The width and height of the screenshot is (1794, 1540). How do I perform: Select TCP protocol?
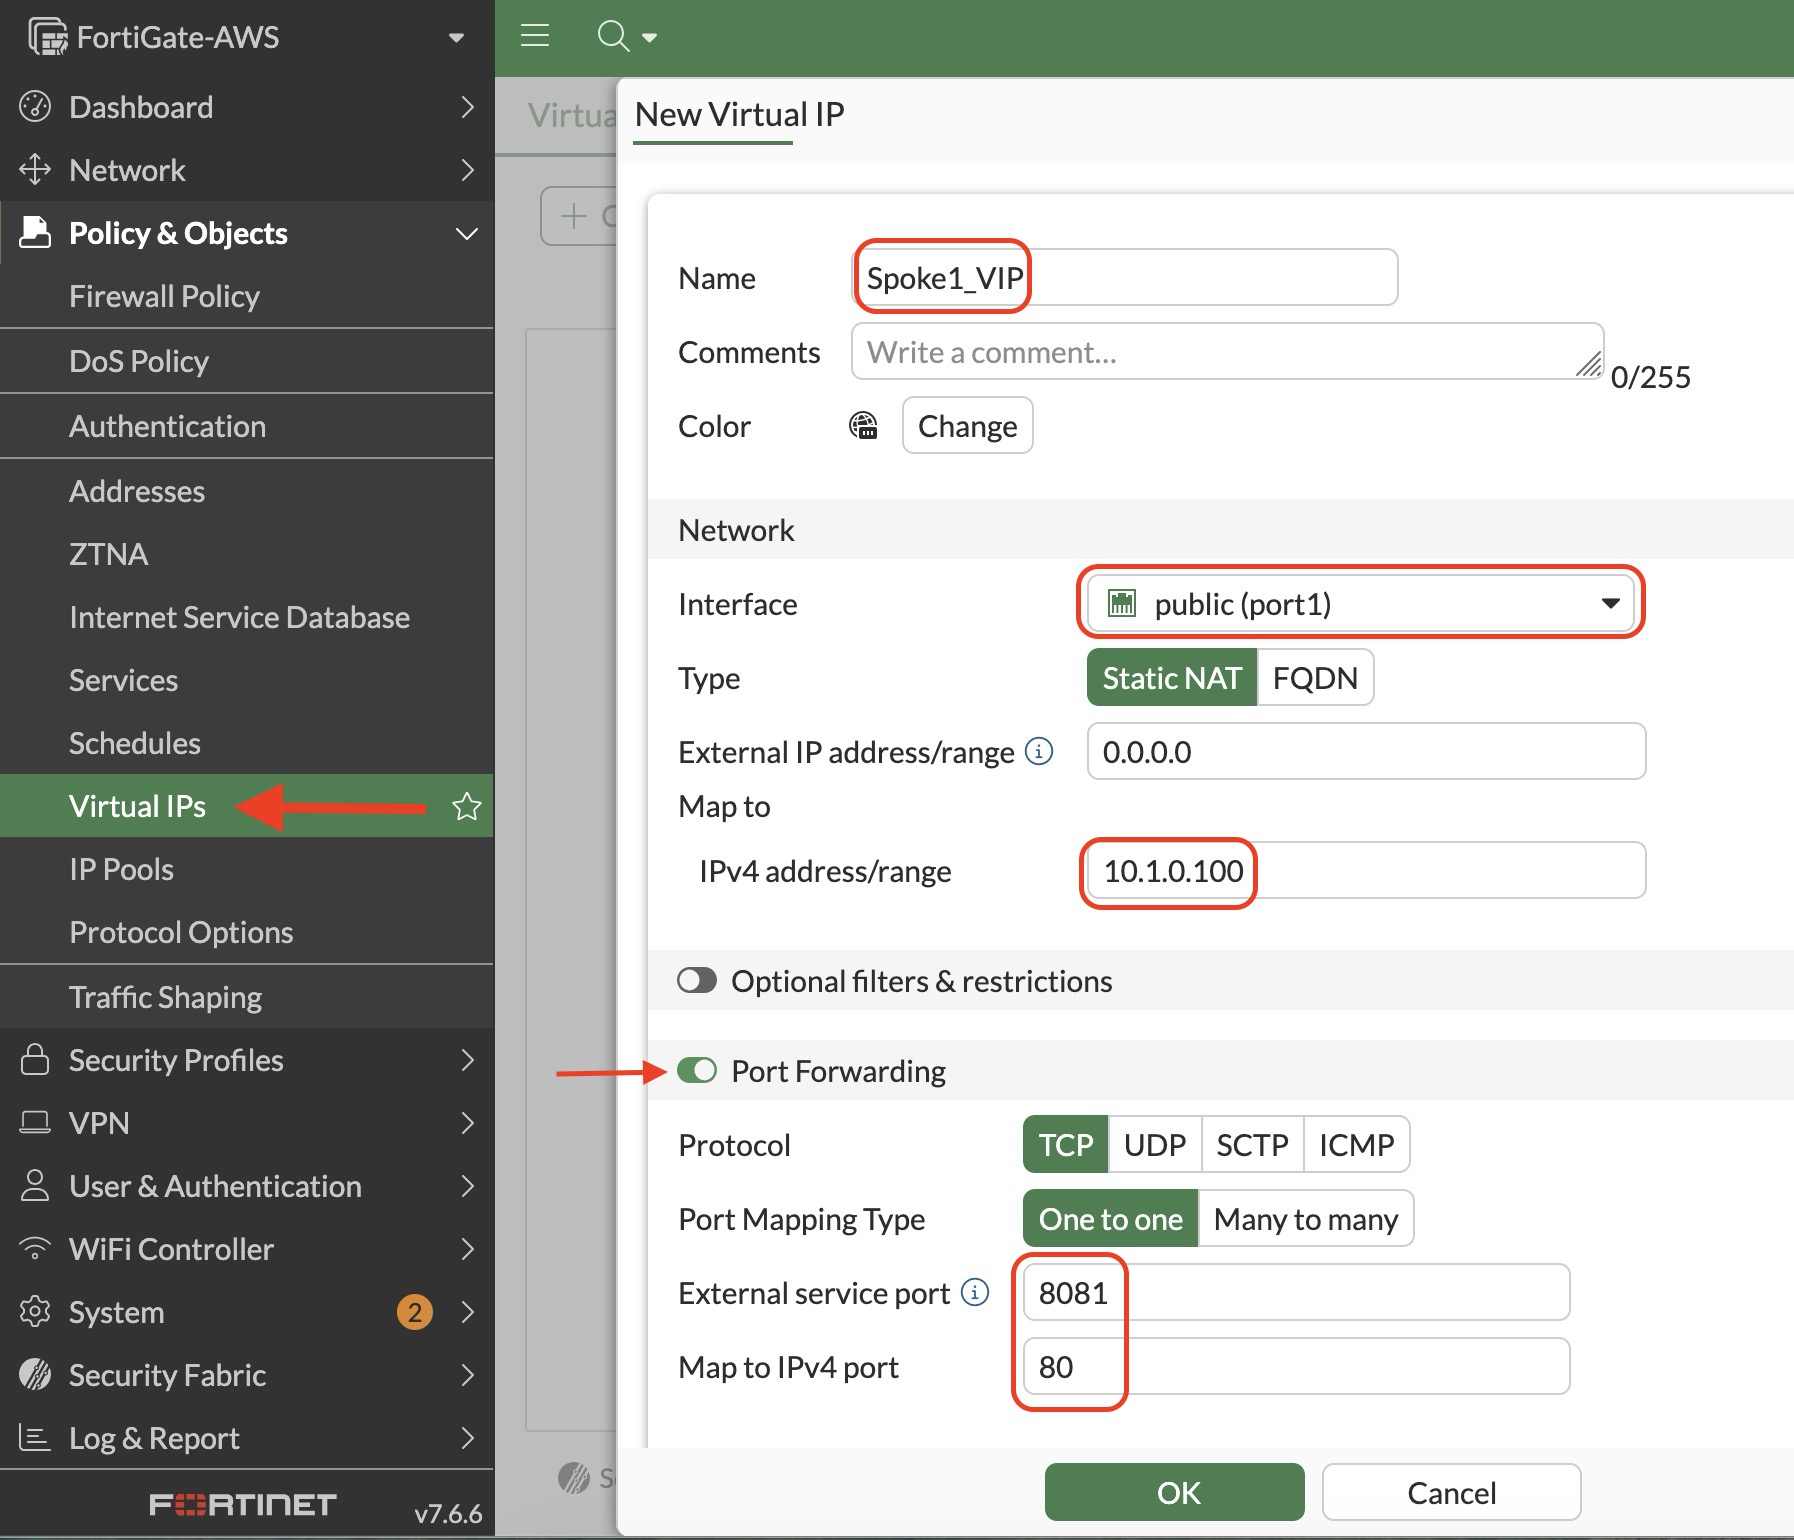point(1066,1144)
